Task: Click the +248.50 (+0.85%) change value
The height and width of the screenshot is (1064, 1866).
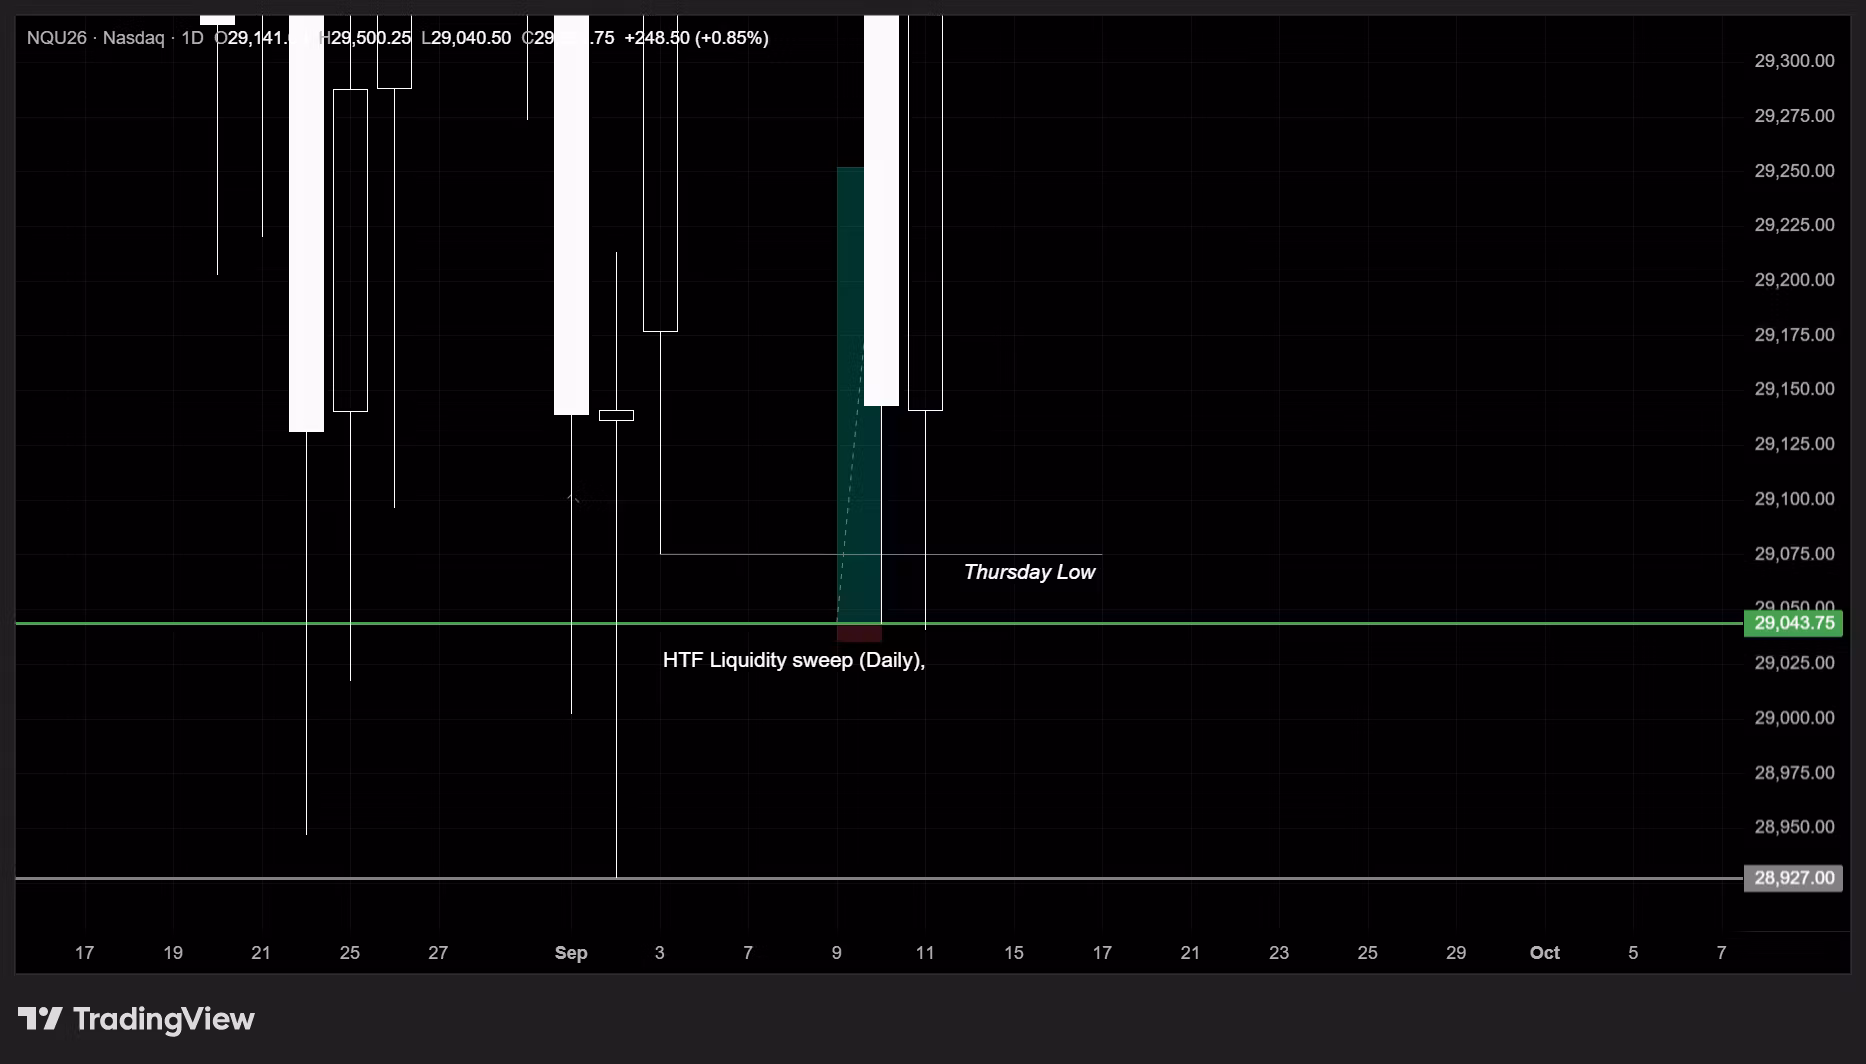Action: tap(696, 38)
